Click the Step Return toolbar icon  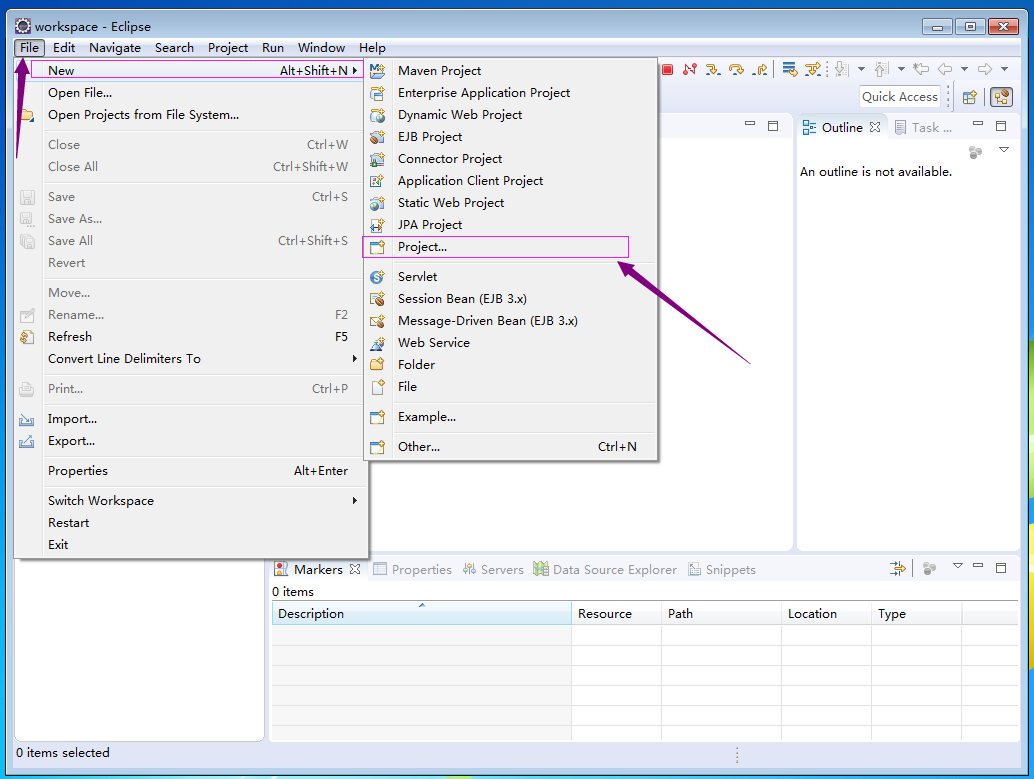coord(760,69)
